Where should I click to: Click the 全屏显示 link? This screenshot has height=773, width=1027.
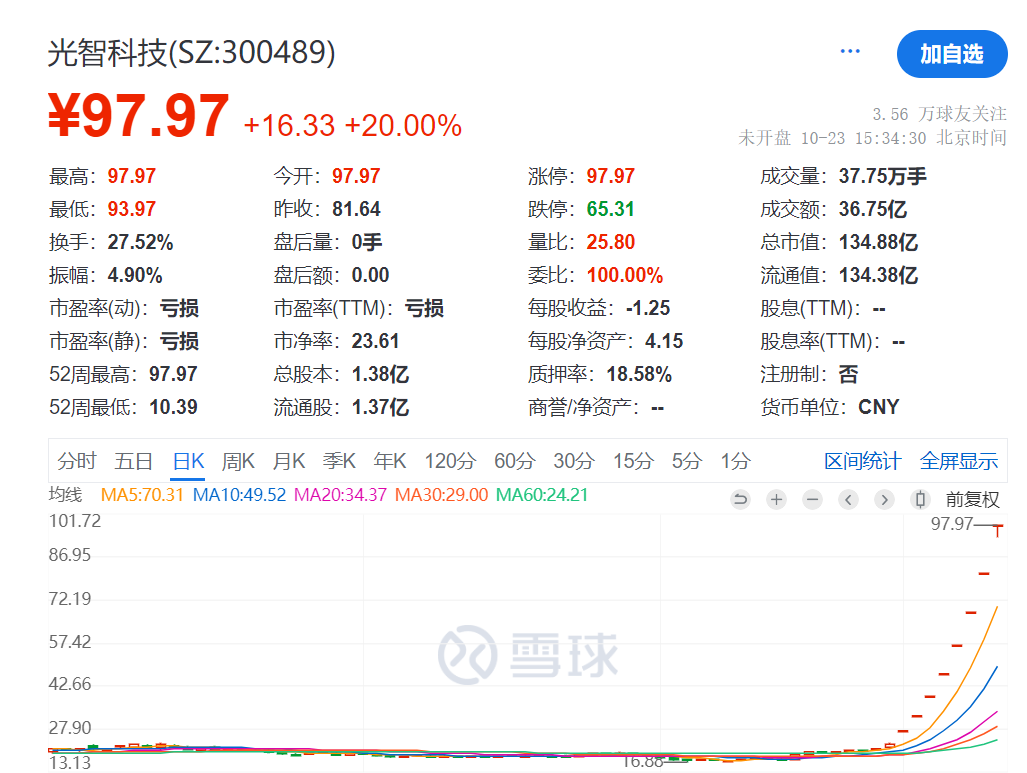coord(959,461)
